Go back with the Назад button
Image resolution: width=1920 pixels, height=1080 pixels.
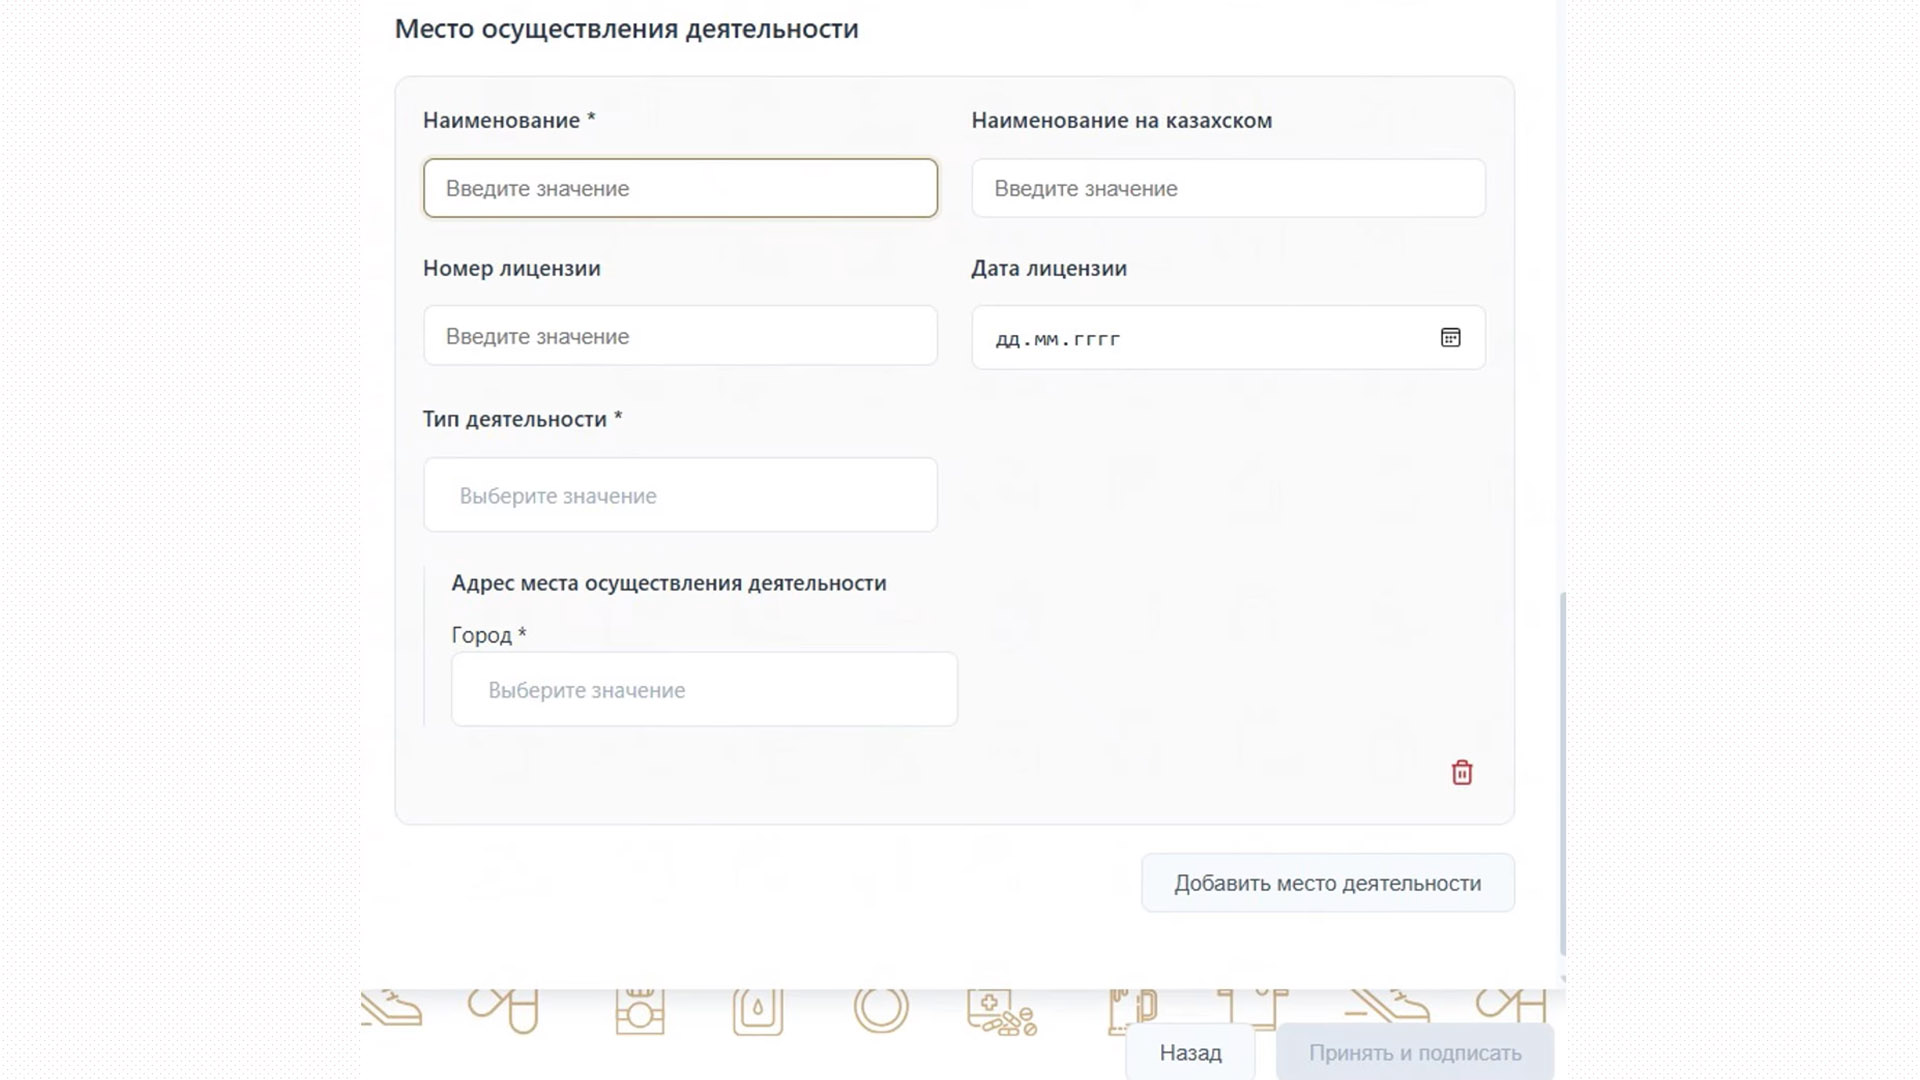click(x=1190, y=1053)
